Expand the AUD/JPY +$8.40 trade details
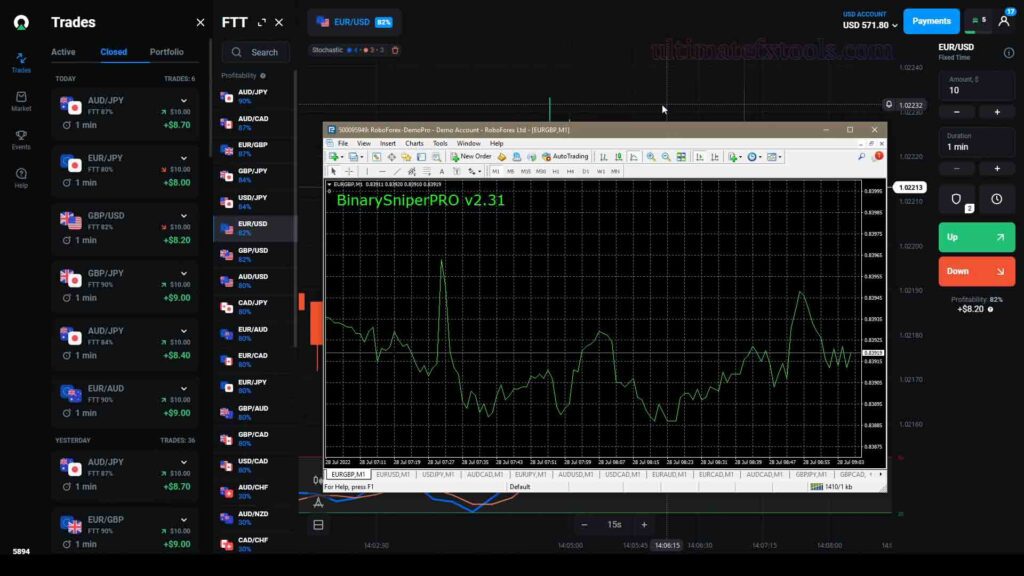 pos(184,331)
